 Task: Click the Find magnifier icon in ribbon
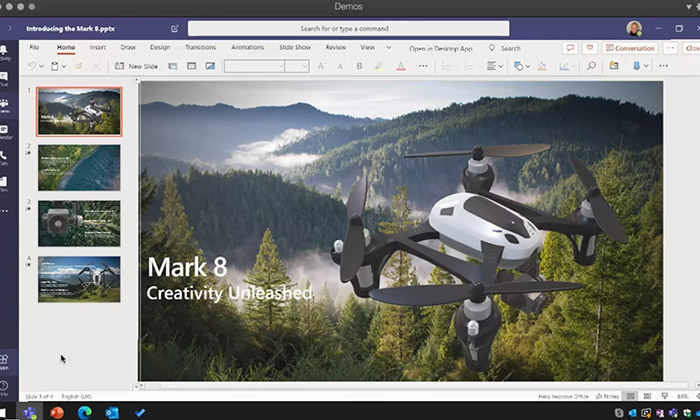pos(591,66)
